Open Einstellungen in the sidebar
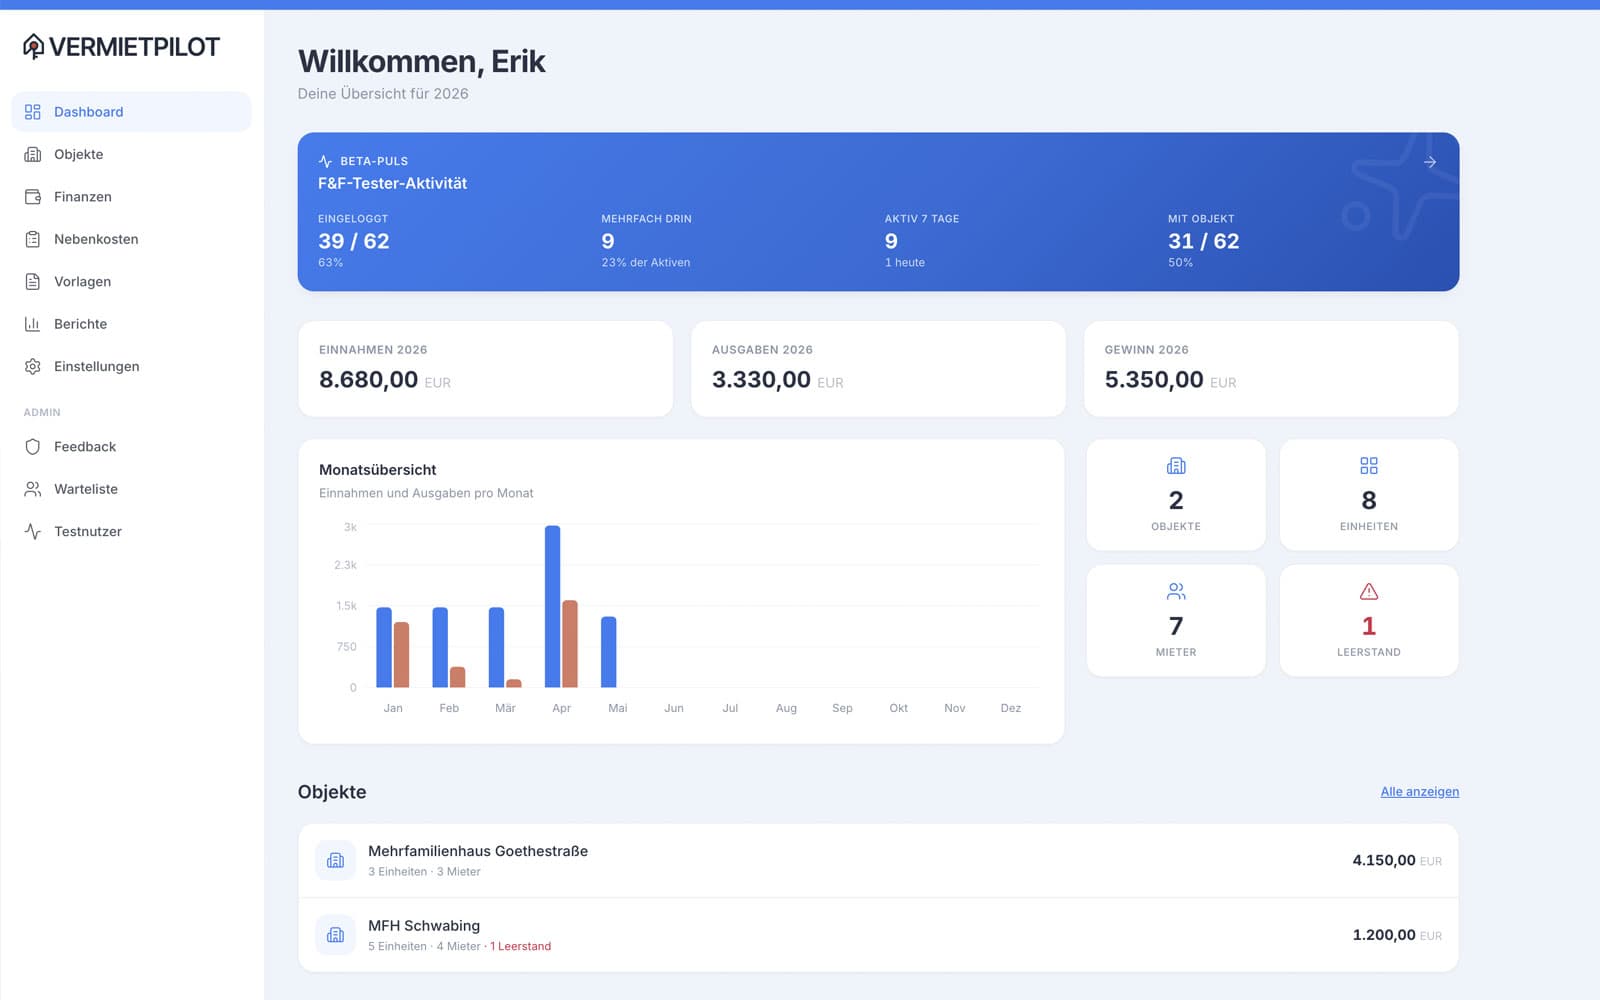Viewport: 1600px width, 1000px height. (x=131, y=367)
